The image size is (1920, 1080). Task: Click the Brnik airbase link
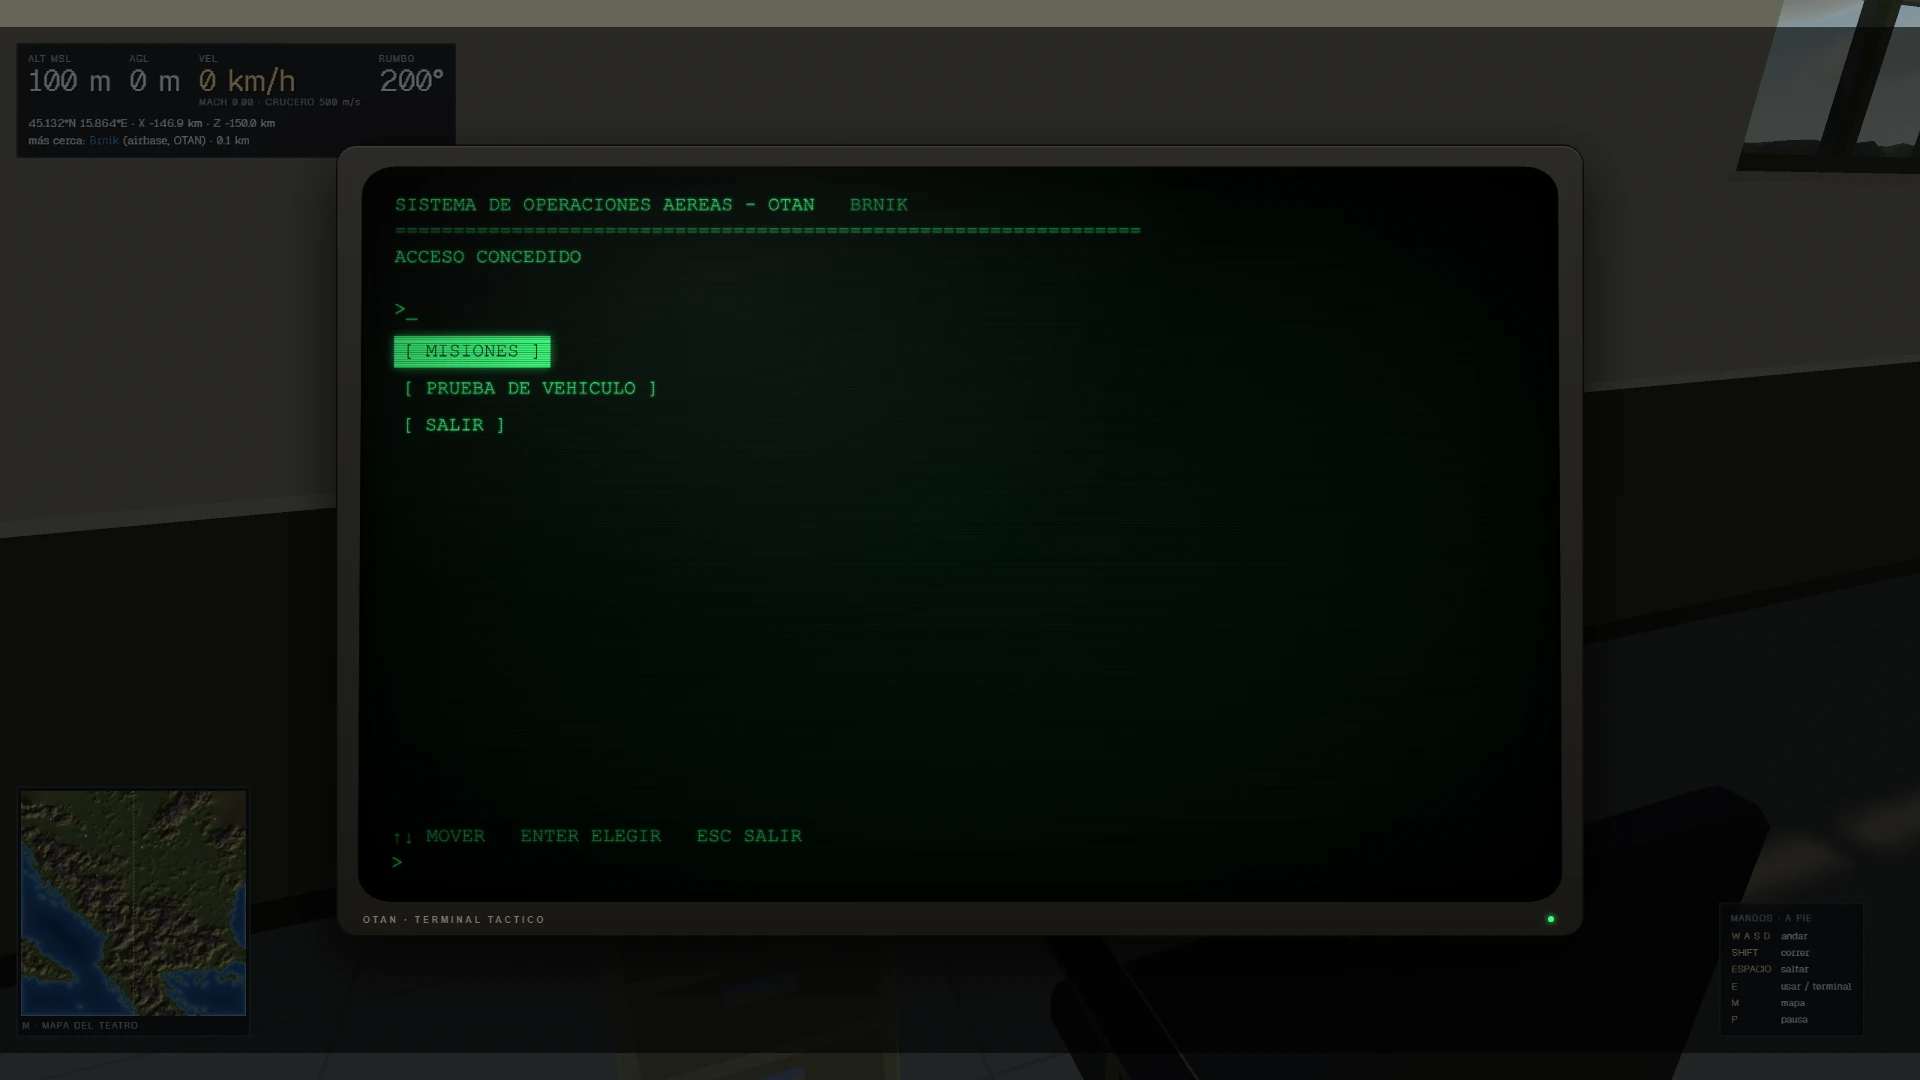(104, 141)
